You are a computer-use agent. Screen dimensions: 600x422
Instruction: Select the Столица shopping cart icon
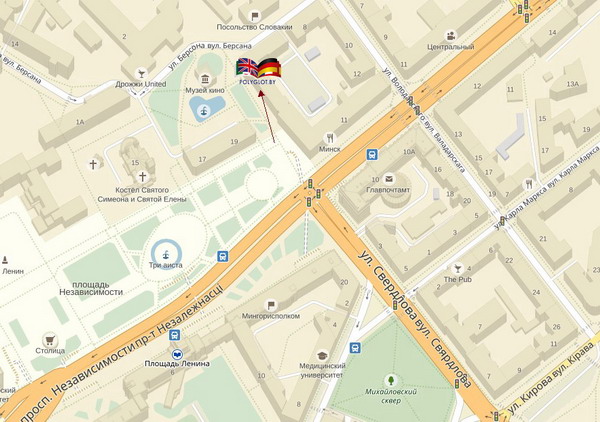tap(50, 340)
